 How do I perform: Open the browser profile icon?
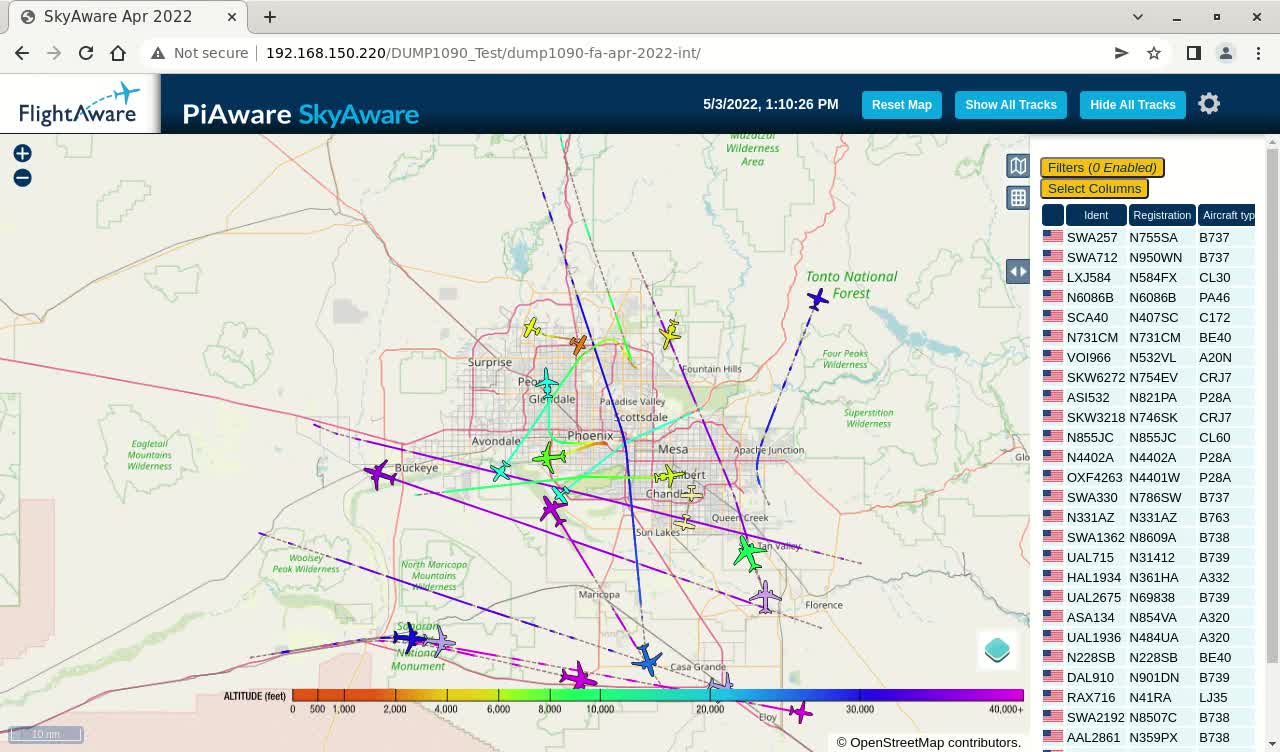click(1226, 53)
